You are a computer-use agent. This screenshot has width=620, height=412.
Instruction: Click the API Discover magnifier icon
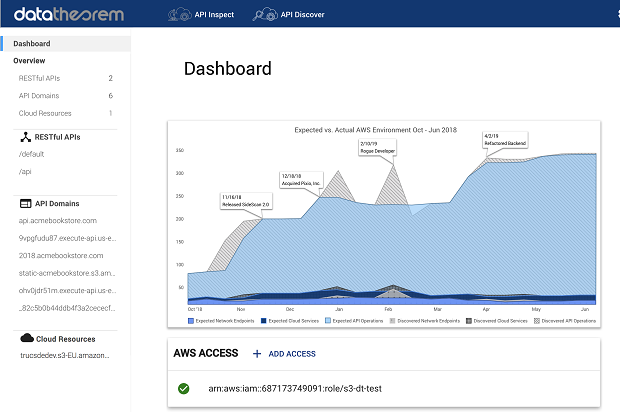(x=264, y=15)
